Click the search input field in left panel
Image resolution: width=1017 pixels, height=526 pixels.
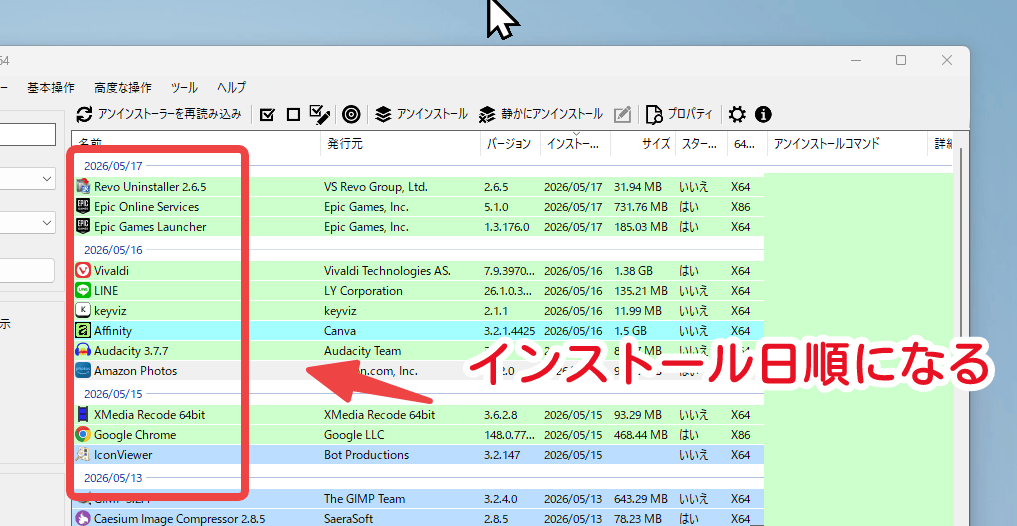(27, 135)
